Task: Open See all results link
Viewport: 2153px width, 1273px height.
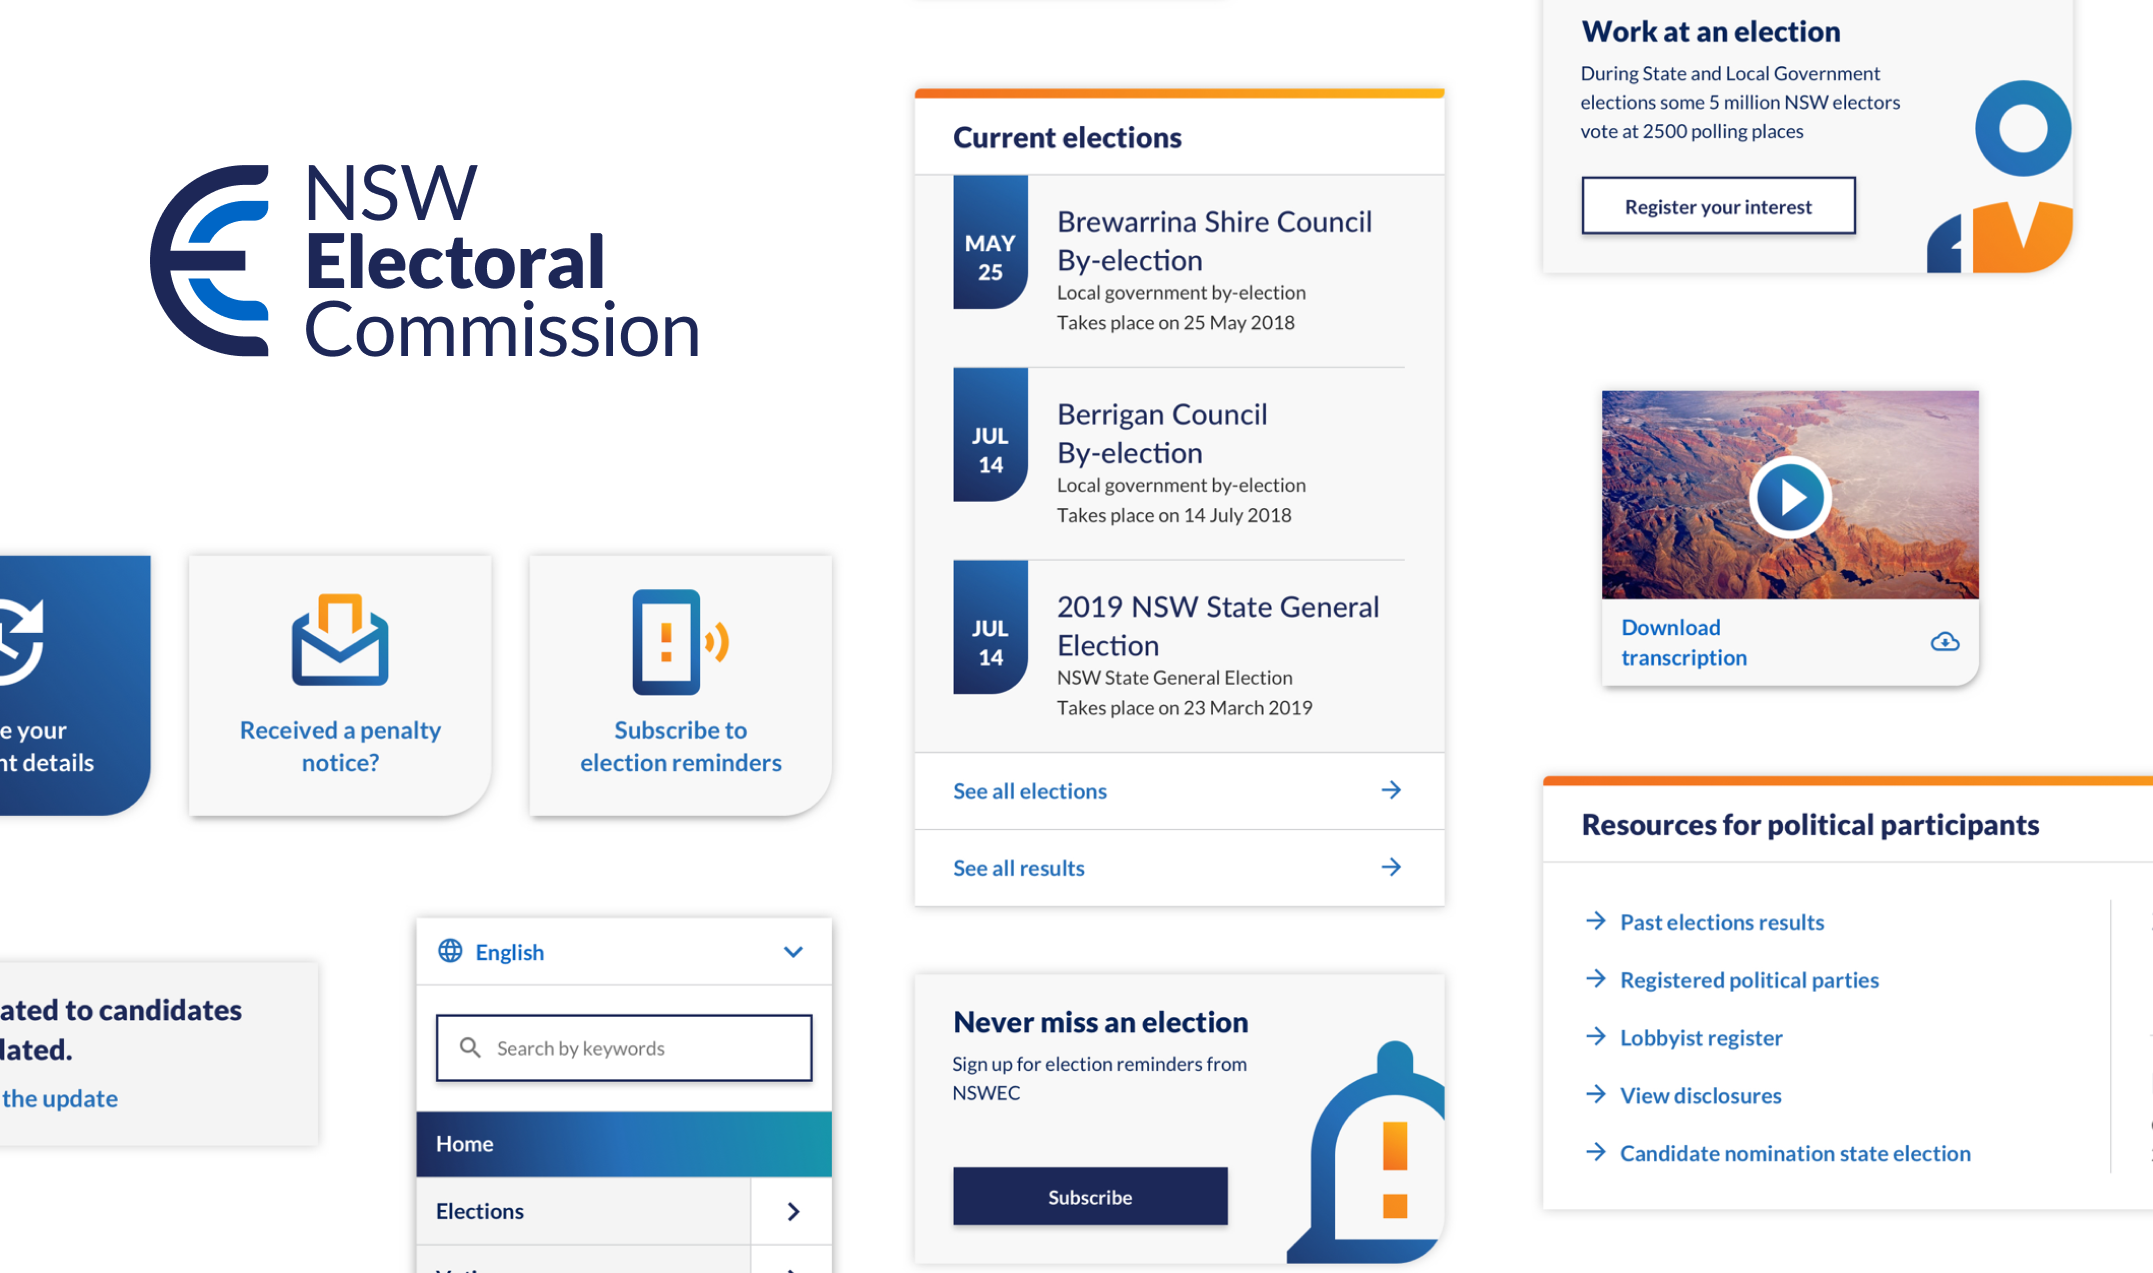Action: (1018, 868)
